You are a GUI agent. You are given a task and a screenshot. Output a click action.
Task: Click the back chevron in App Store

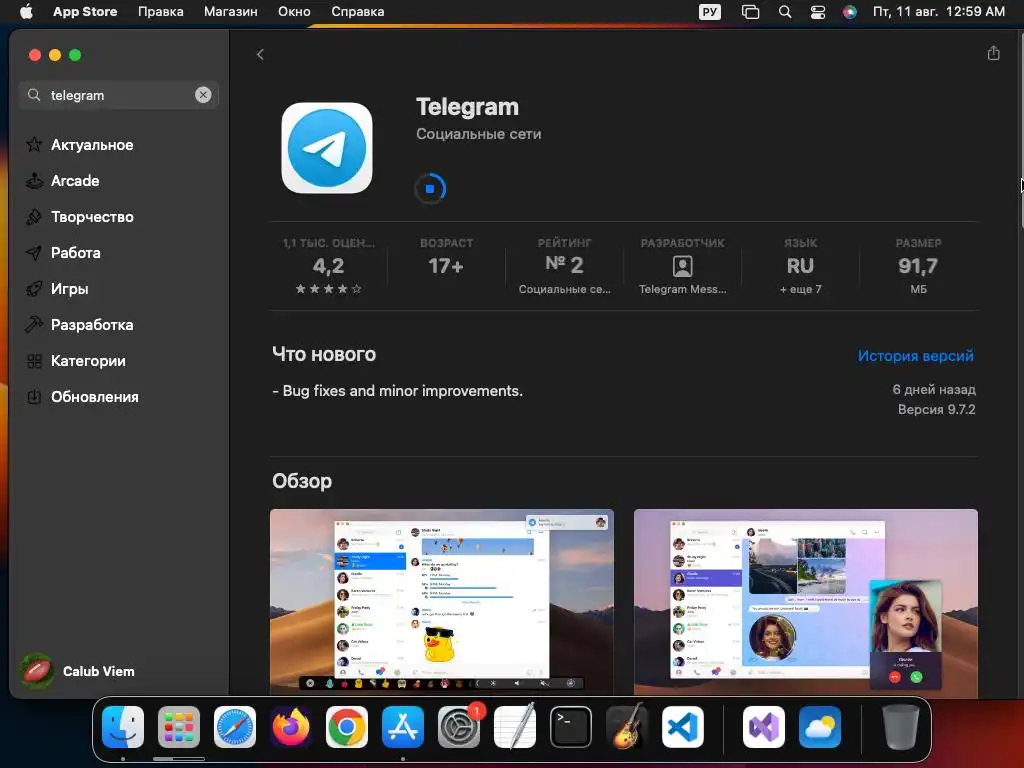pyautogui.click(x=260, y=54)
